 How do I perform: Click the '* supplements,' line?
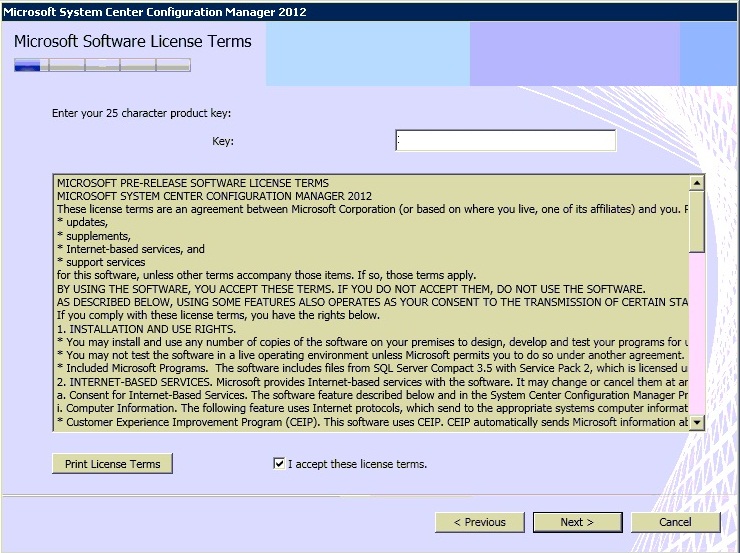[94, 236]
